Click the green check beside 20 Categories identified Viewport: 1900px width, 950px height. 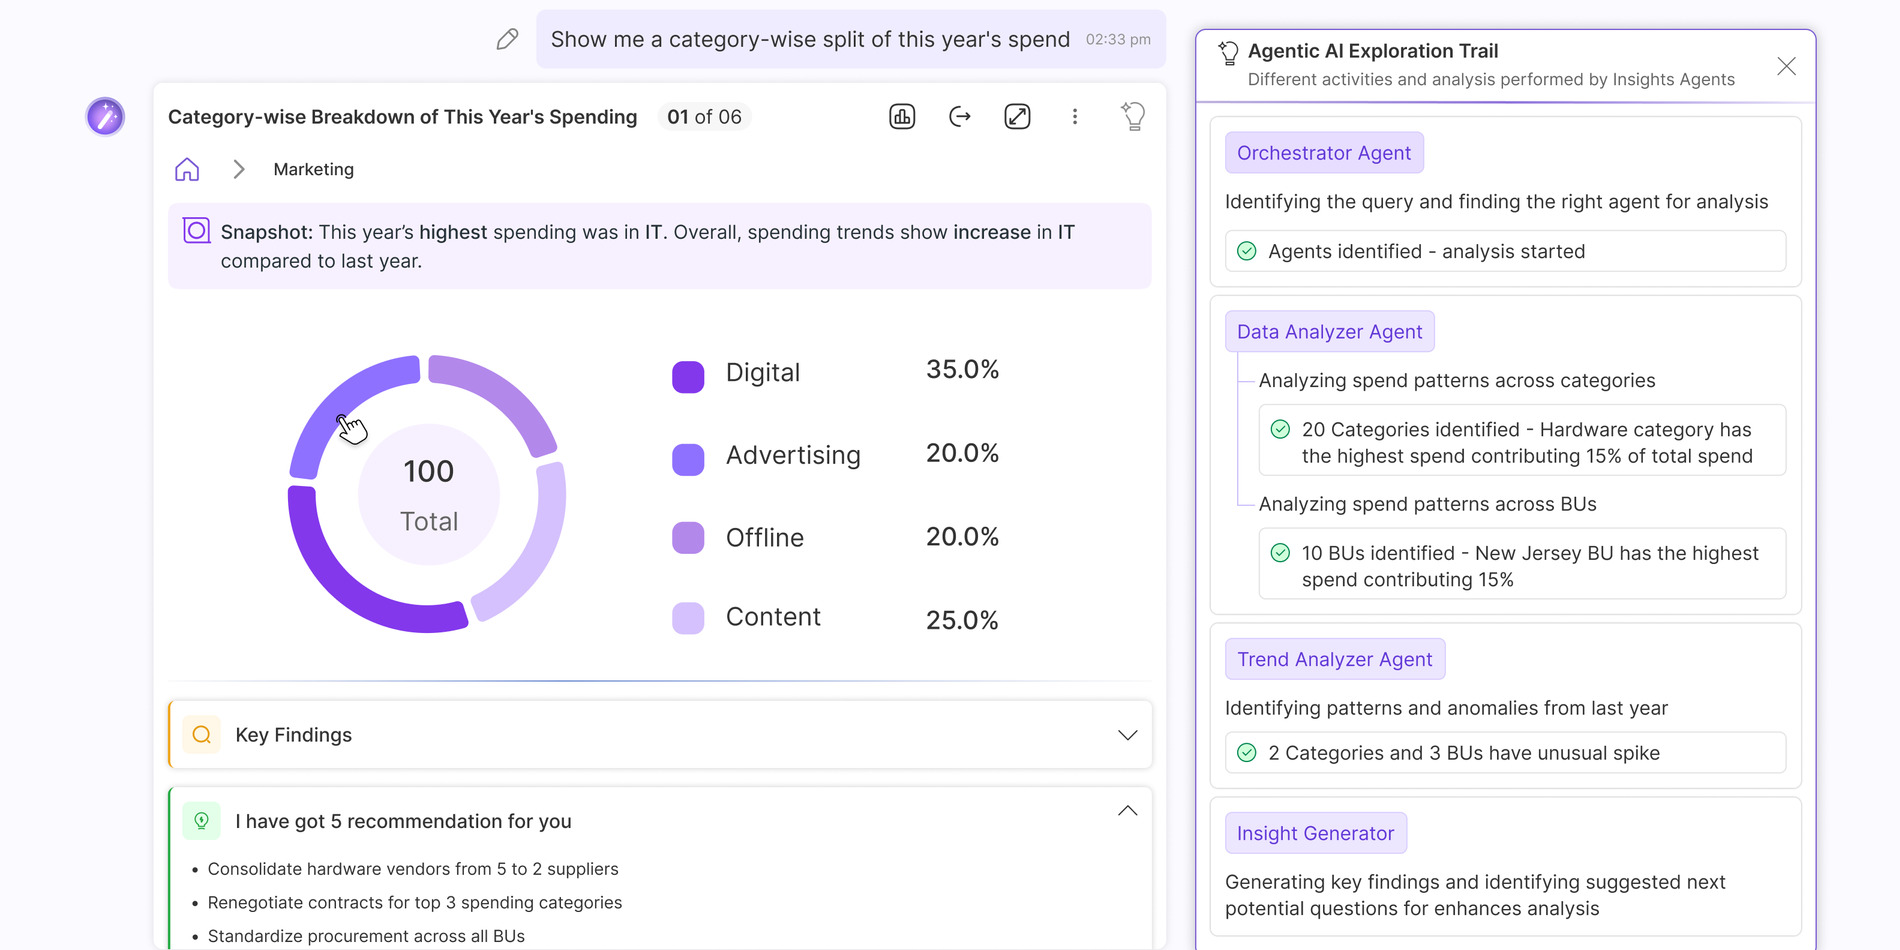click(1280, 430)
